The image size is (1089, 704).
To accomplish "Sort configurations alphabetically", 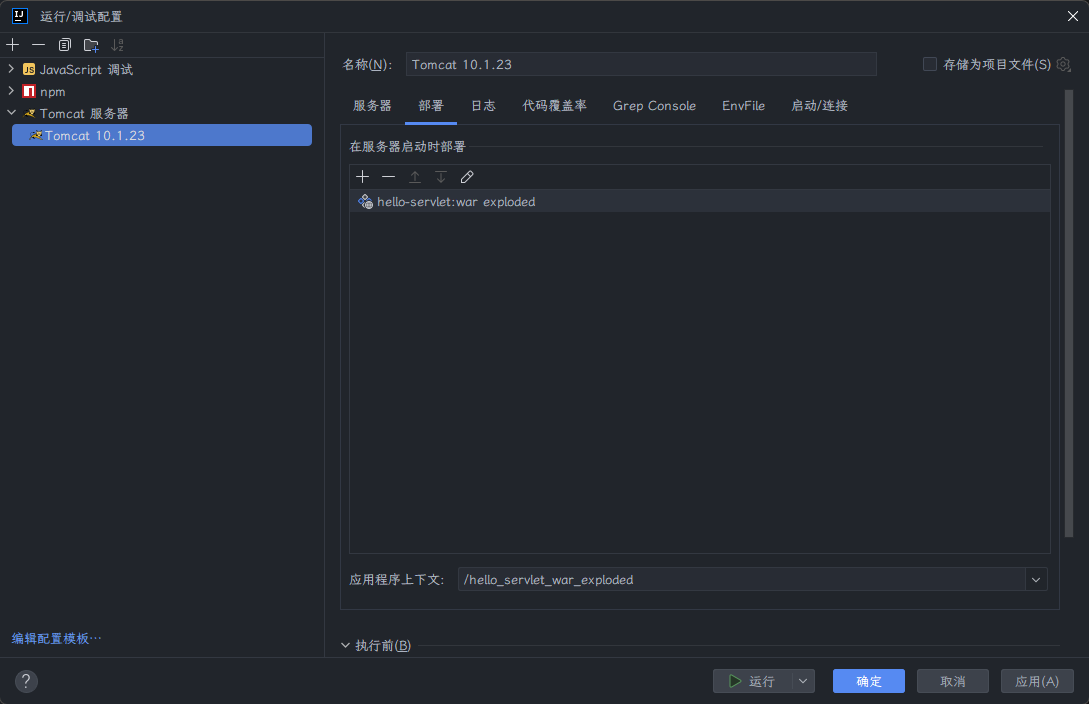I will point(117,45).
